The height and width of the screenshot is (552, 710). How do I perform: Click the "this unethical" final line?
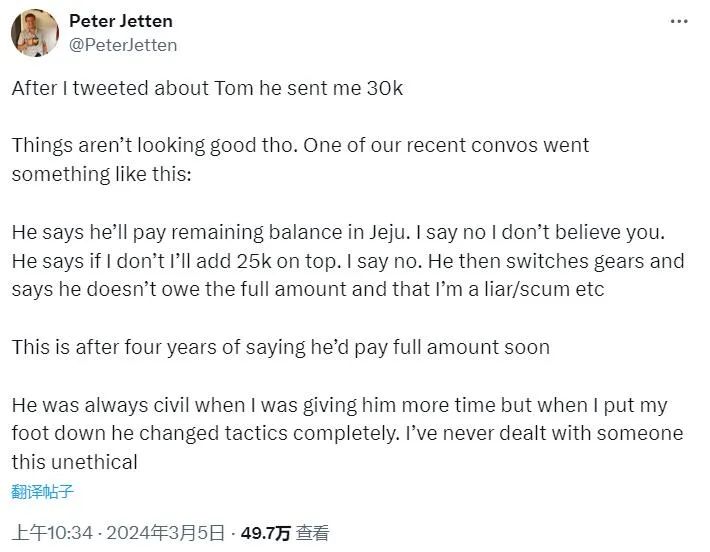click(74, 462)
